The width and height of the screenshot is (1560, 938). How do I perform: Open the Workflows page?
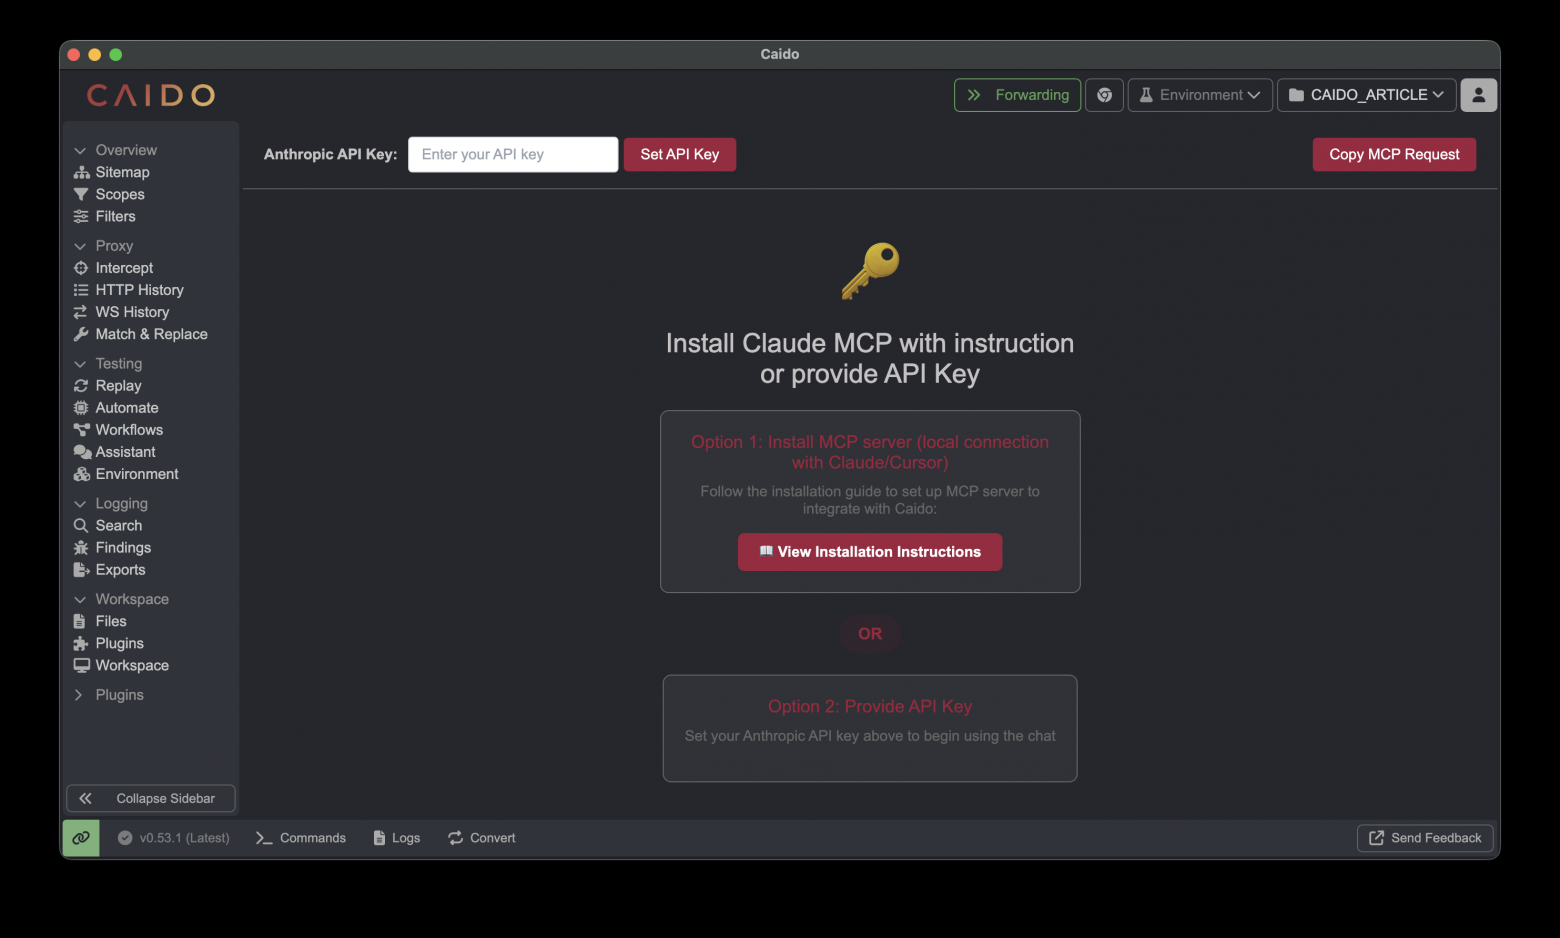pos(130,430)
